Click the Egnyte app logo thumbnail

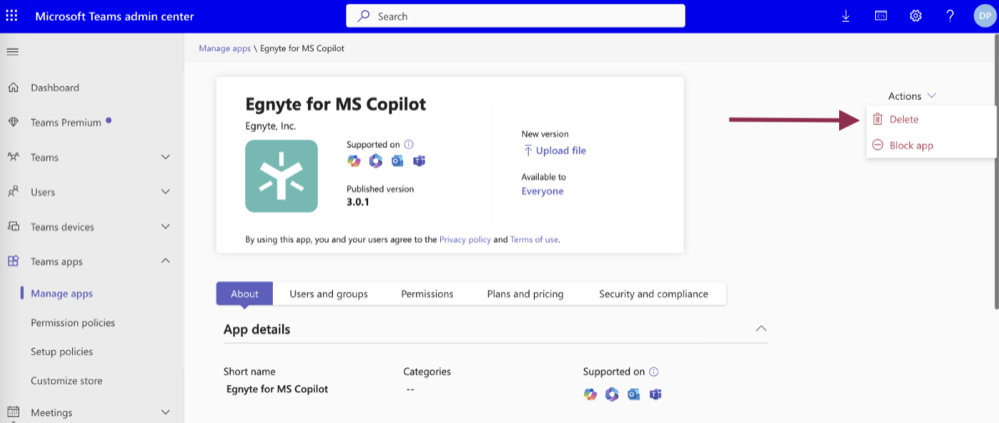coord(281,176)
